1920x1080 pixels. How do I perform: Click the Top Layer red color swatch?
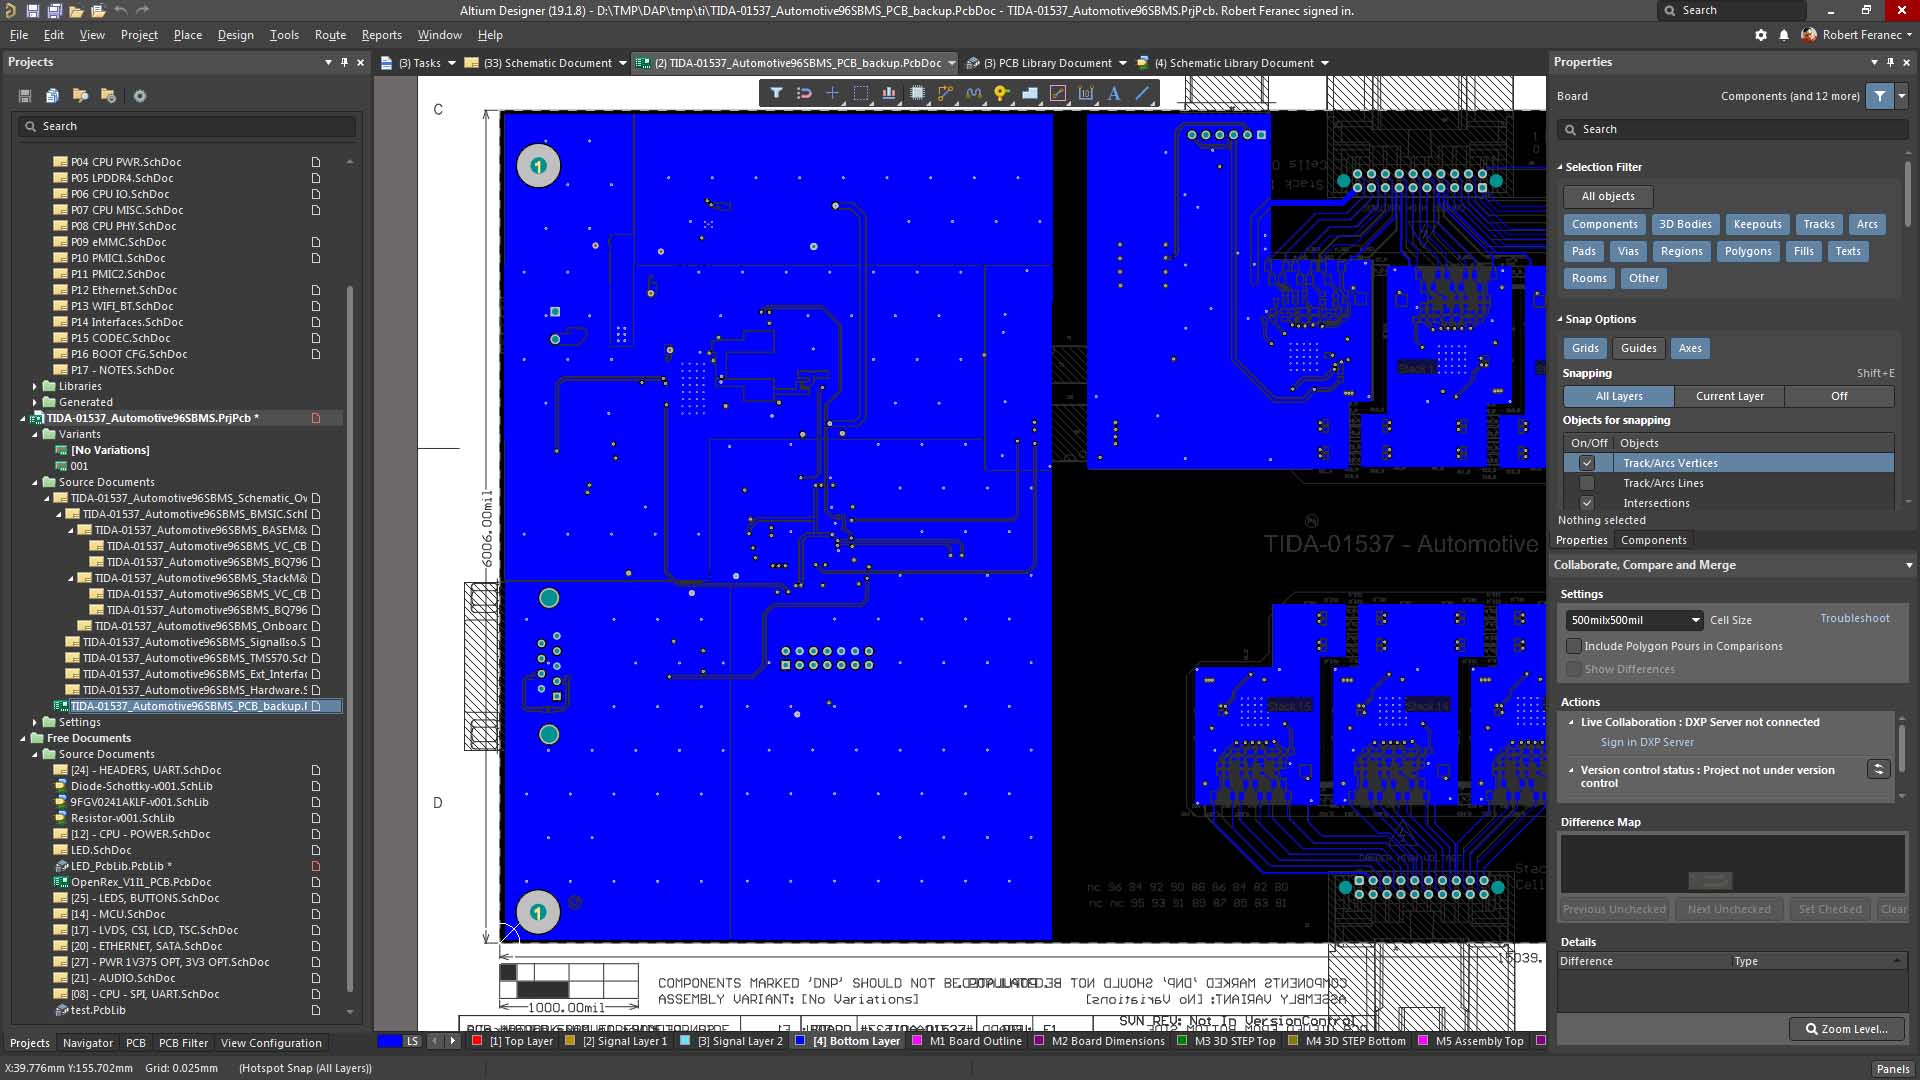point(478,1041)
